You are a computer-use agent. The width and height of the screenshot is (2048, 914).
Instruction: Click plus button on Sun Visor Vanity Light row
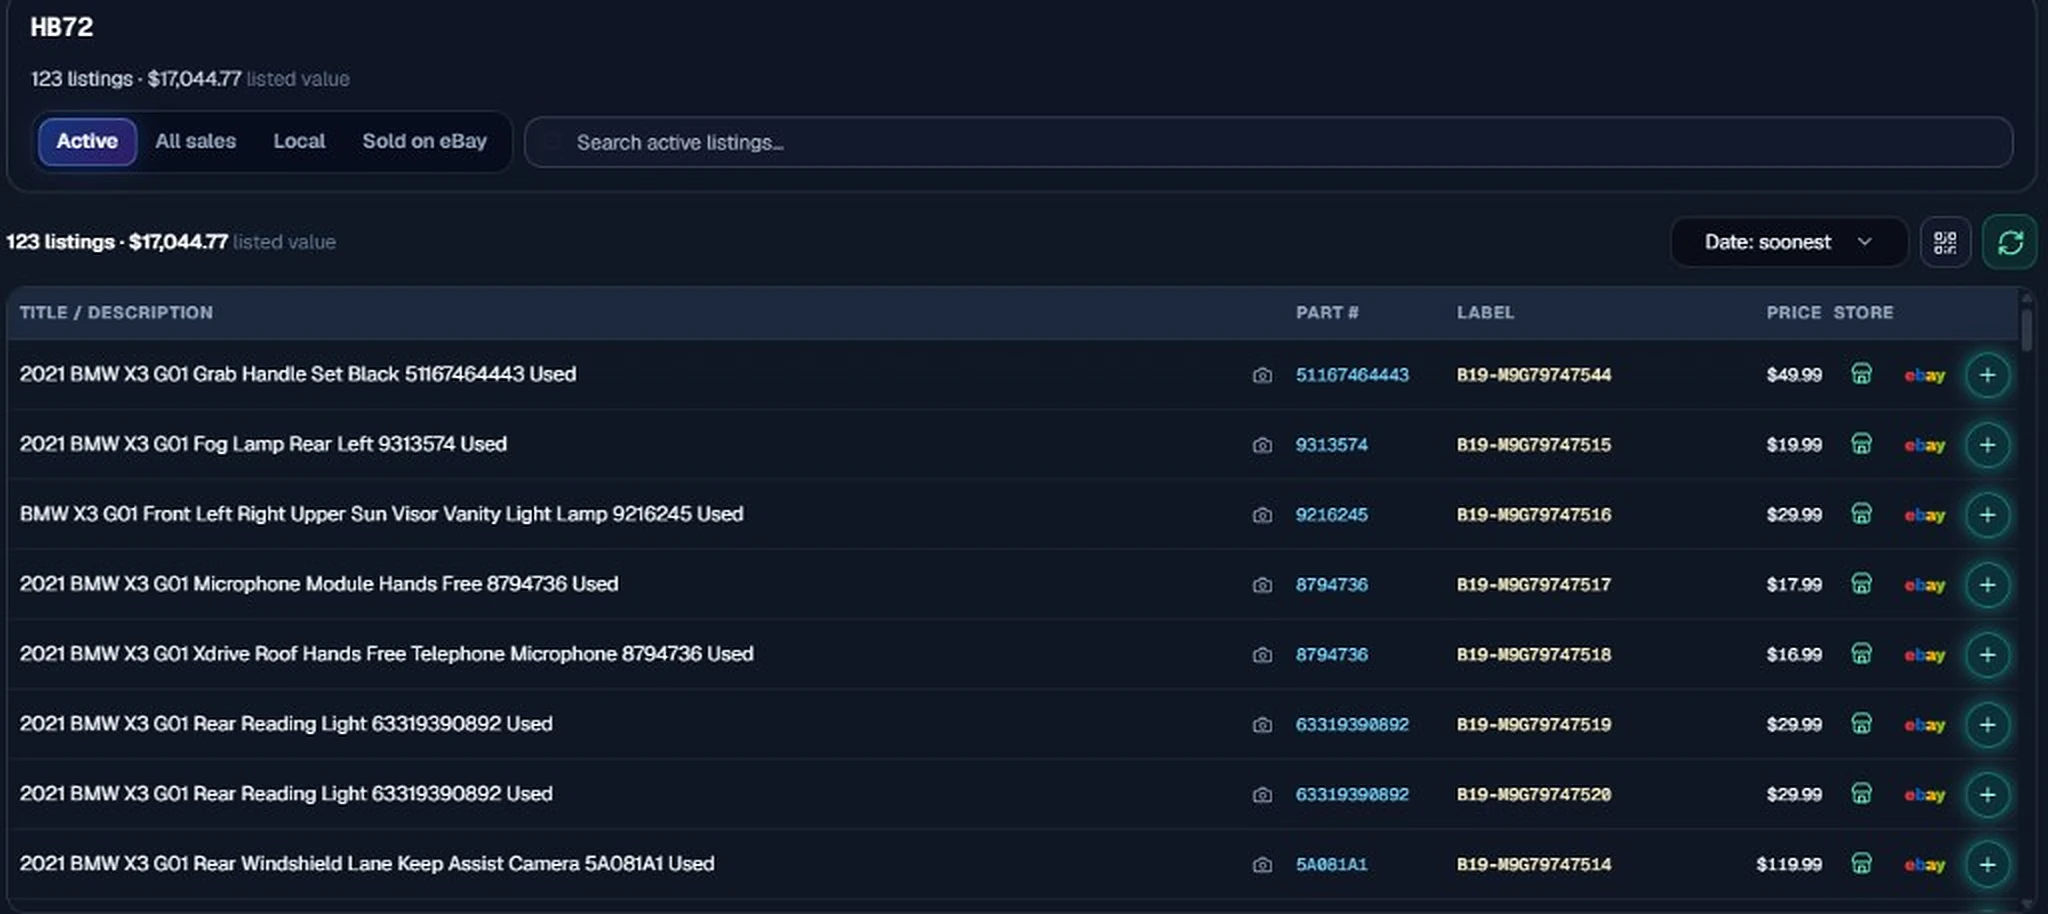coord(1987,515)
